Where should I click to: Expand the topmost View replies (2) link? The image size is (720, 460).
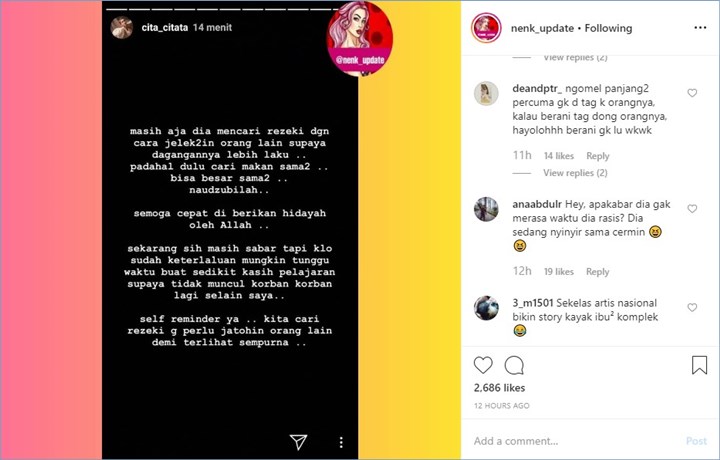[575, 58]
